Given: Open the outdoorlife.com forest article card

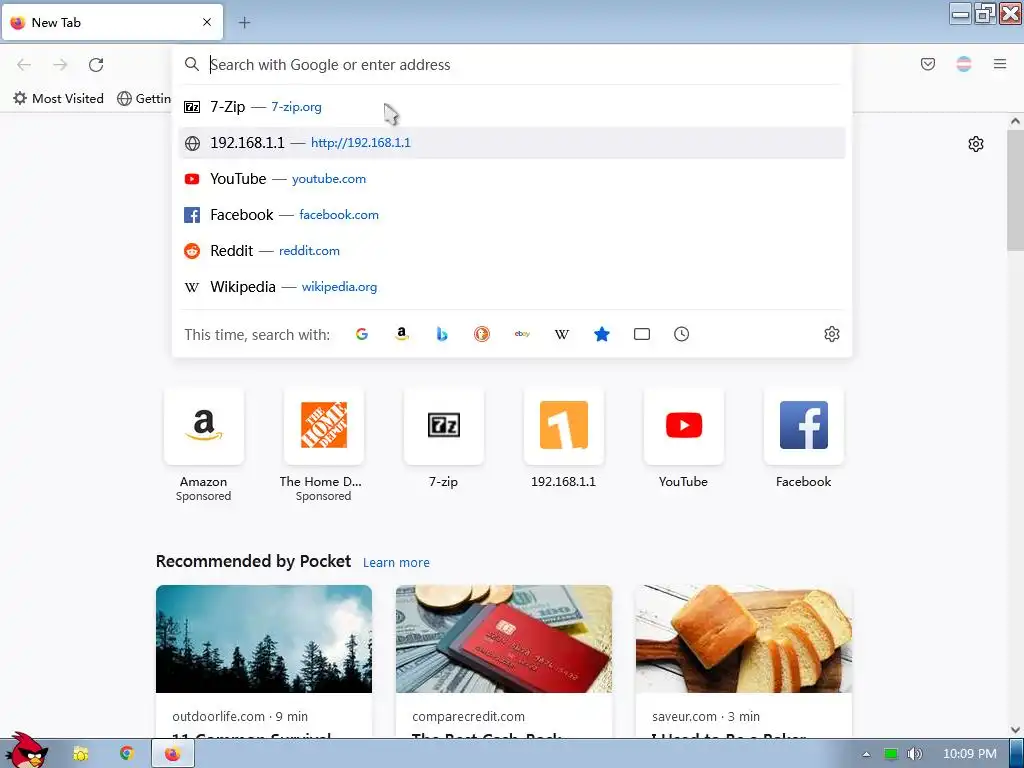Looking at the screenshot, I should (264, 661).
